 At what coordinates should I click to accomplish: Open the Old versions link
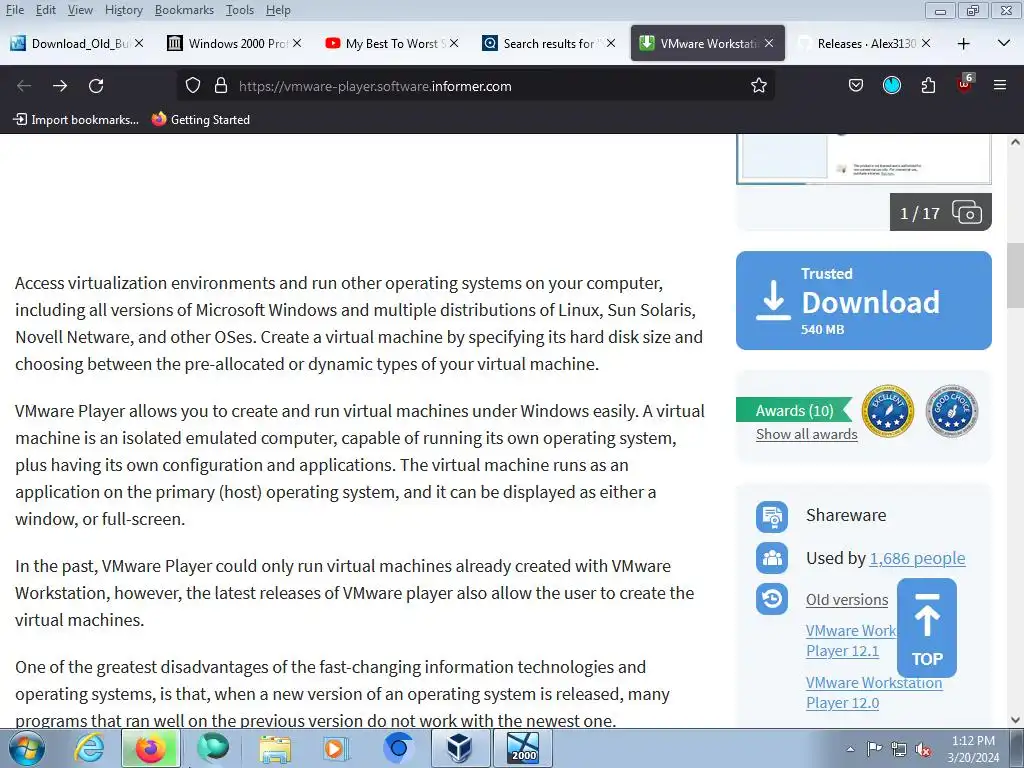pyautogui.click(x=847, y=600)
